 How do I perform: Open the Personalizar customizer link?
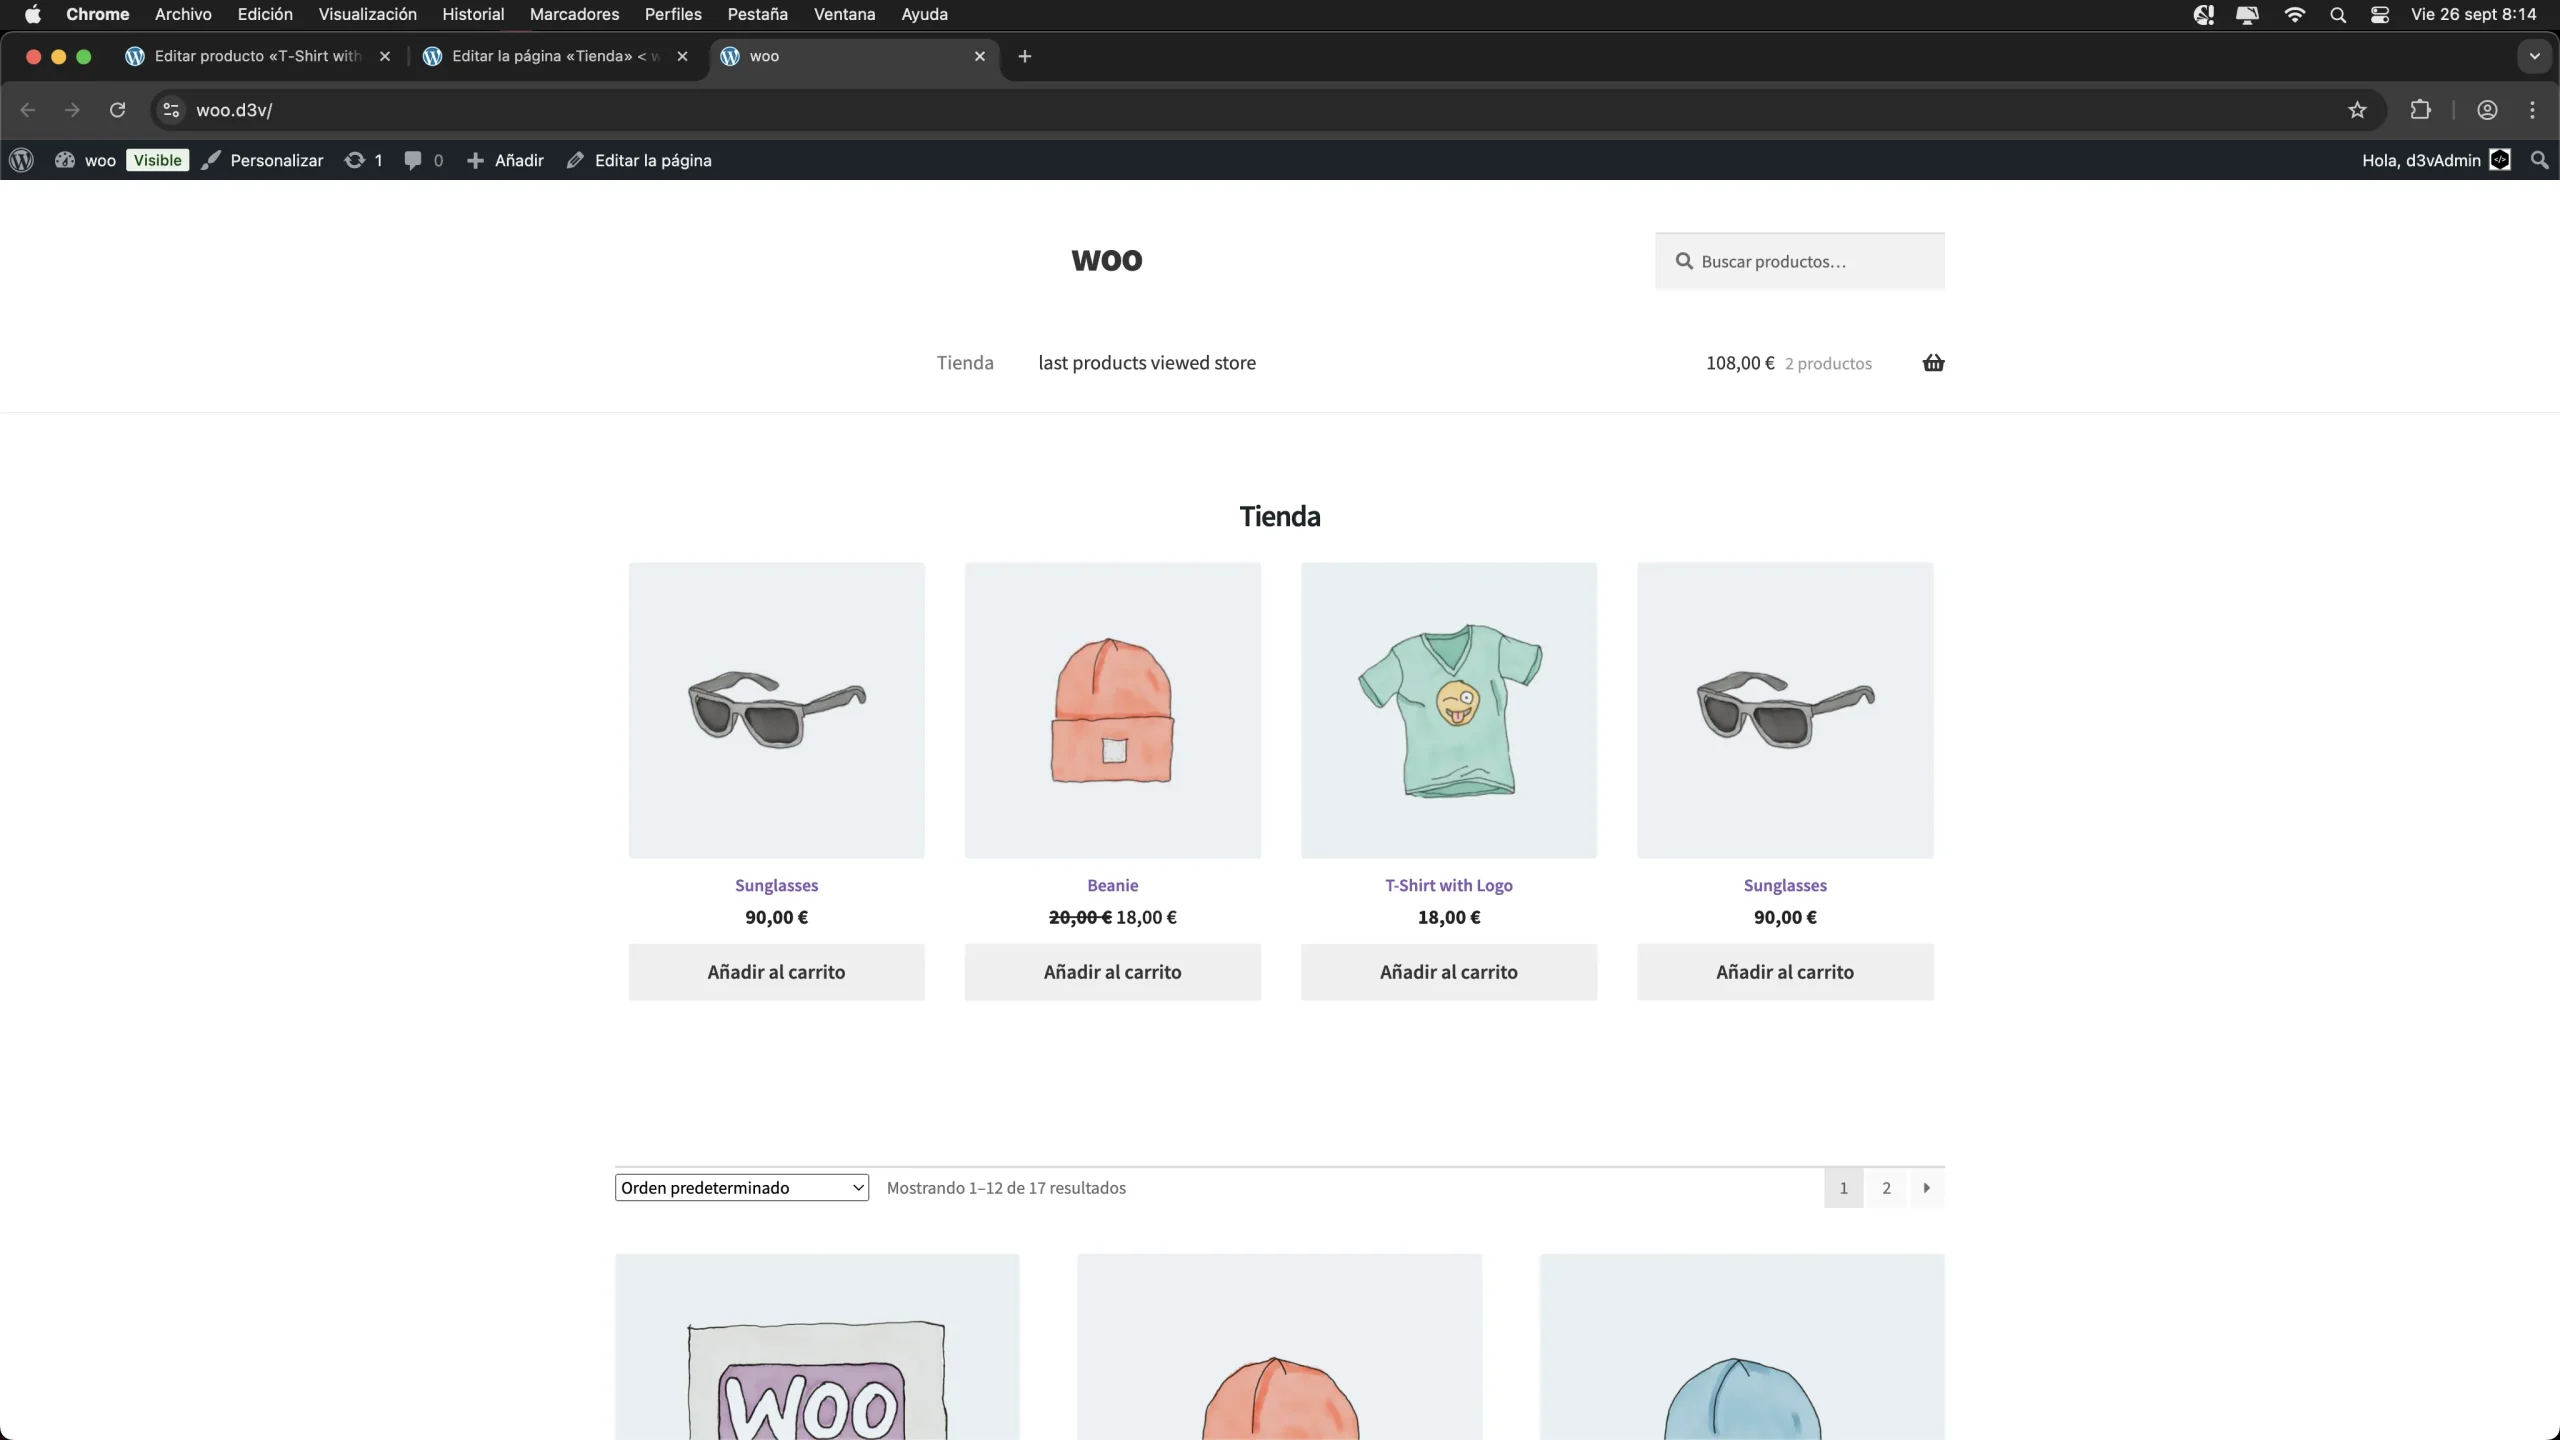click(x=262, y=160)
